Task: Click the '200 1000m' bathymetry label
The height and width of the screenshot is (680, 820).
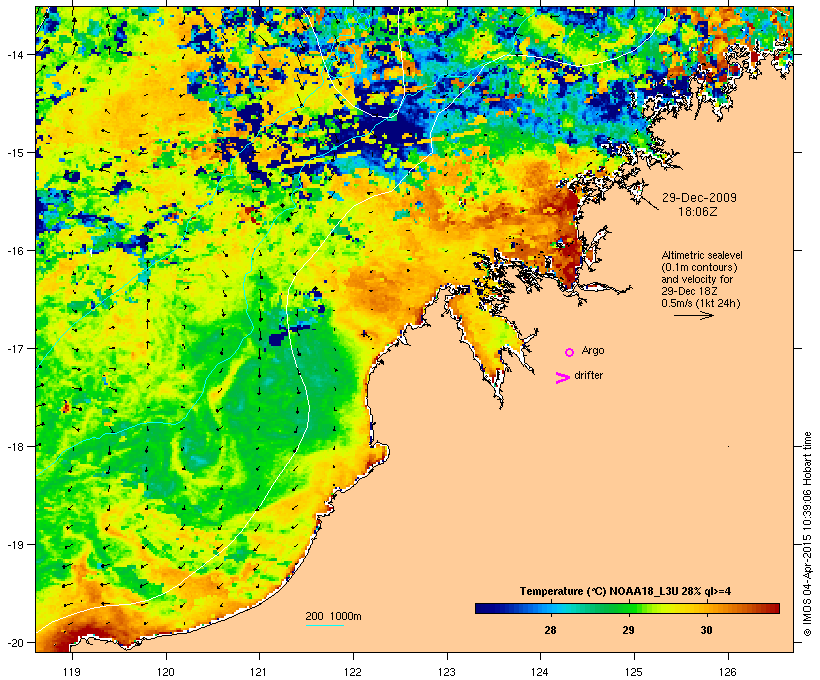Action: pos(333,616)
